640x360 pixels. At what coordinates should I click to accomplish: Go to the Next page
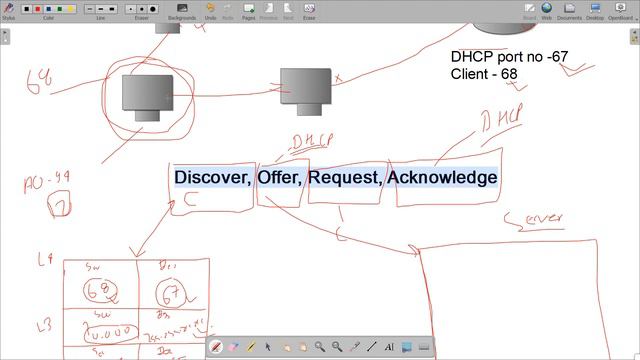tap(288, 11)
